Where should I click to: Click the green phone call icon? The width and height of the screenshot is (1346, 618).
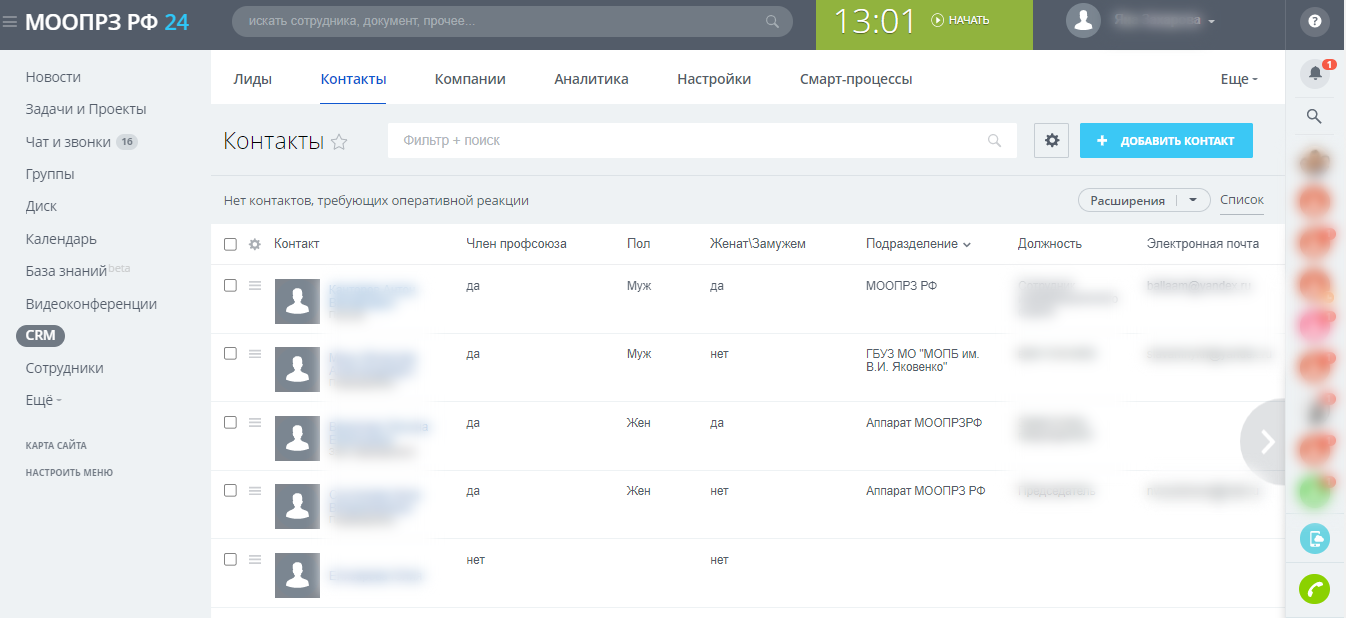1314,589
